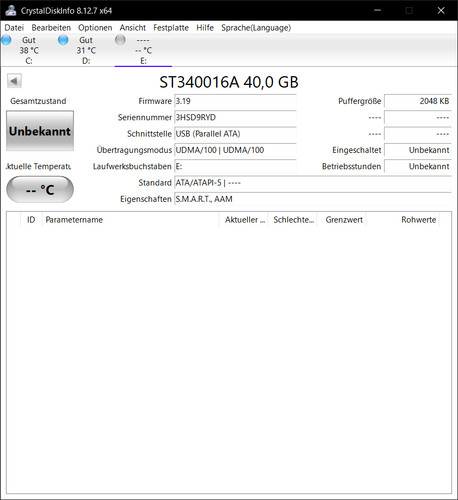Click the CrystalDiskInfo title bar app icon
458x500 pixels.
[x=11, y=10]
